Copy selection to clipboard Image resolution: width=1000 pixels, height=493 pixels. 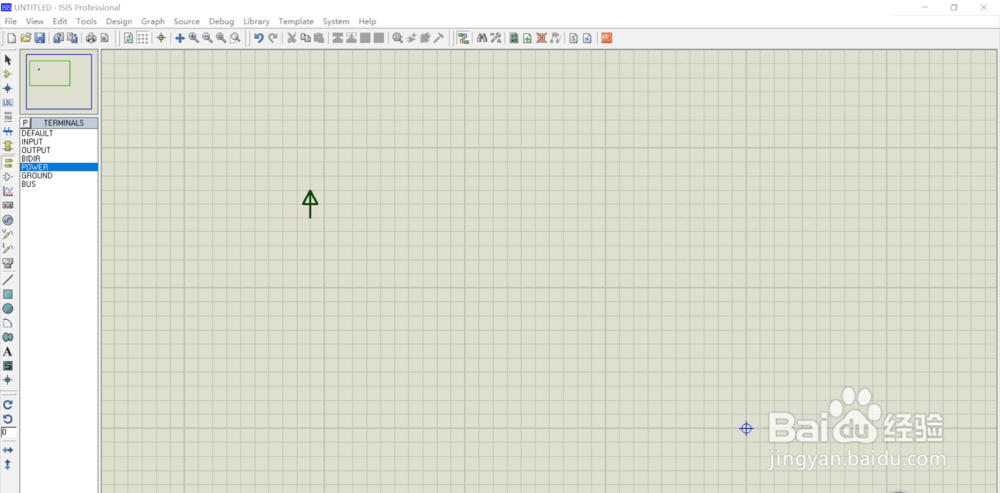(x=305, y=38)
